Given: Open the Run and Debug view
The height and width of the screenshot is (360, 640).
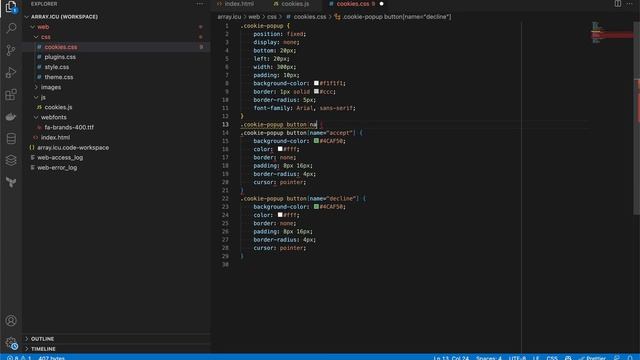Looking at the screenshot, I should (11, 72).
